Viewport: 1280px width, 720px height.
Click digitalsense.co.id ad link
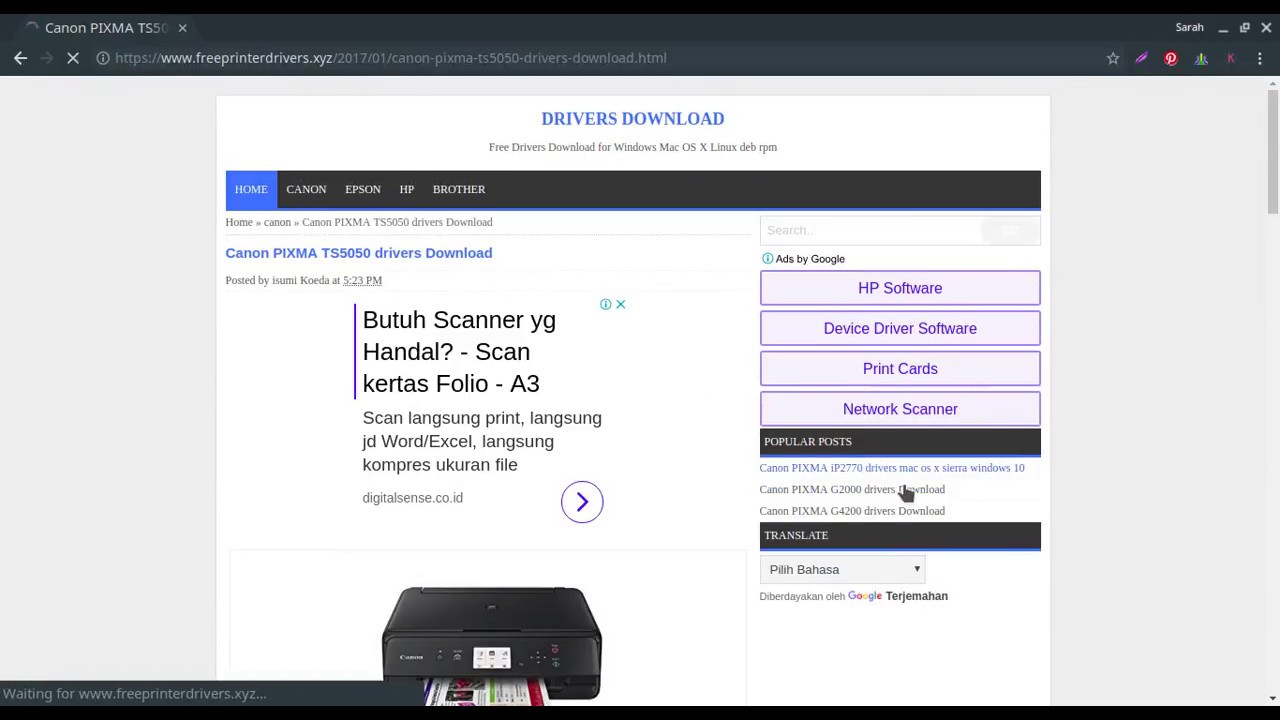tap(412, 498)
